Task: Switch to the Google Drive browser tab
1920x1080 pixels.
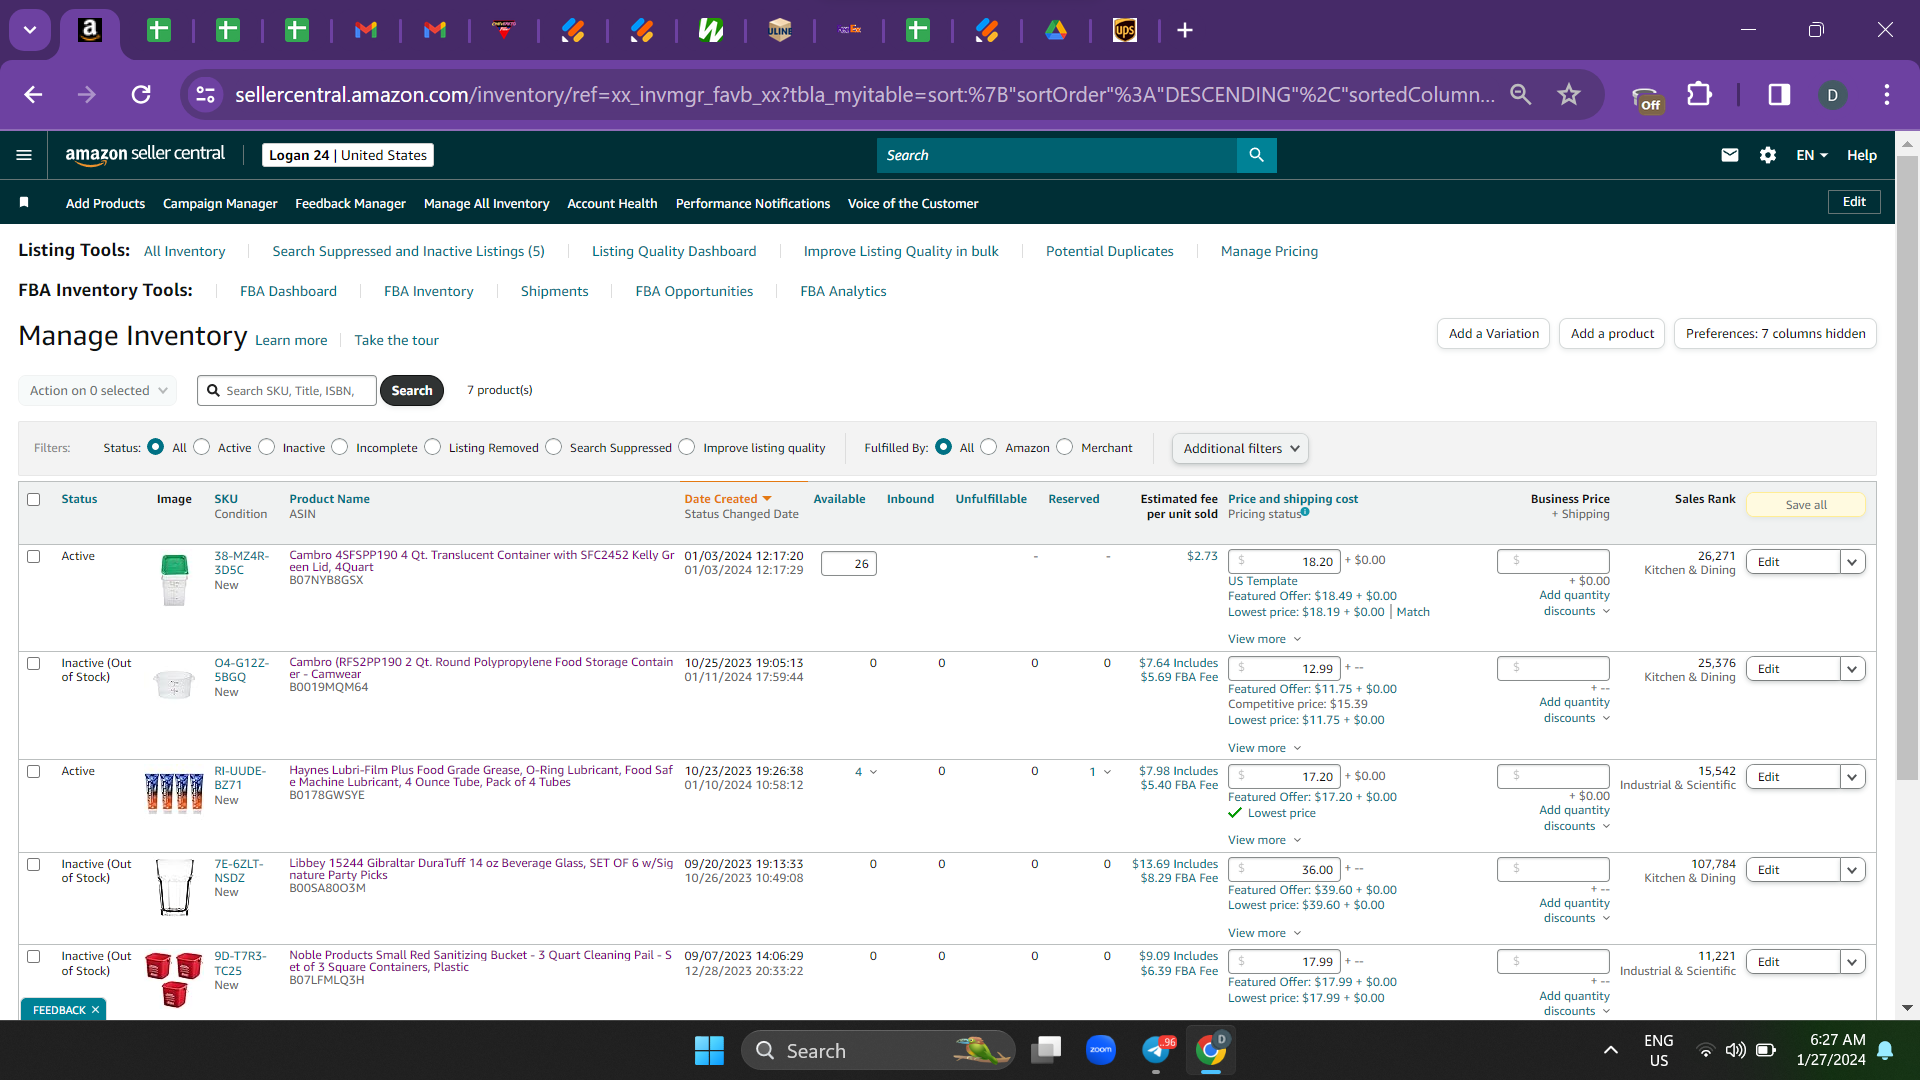Action: point(1056,30)
